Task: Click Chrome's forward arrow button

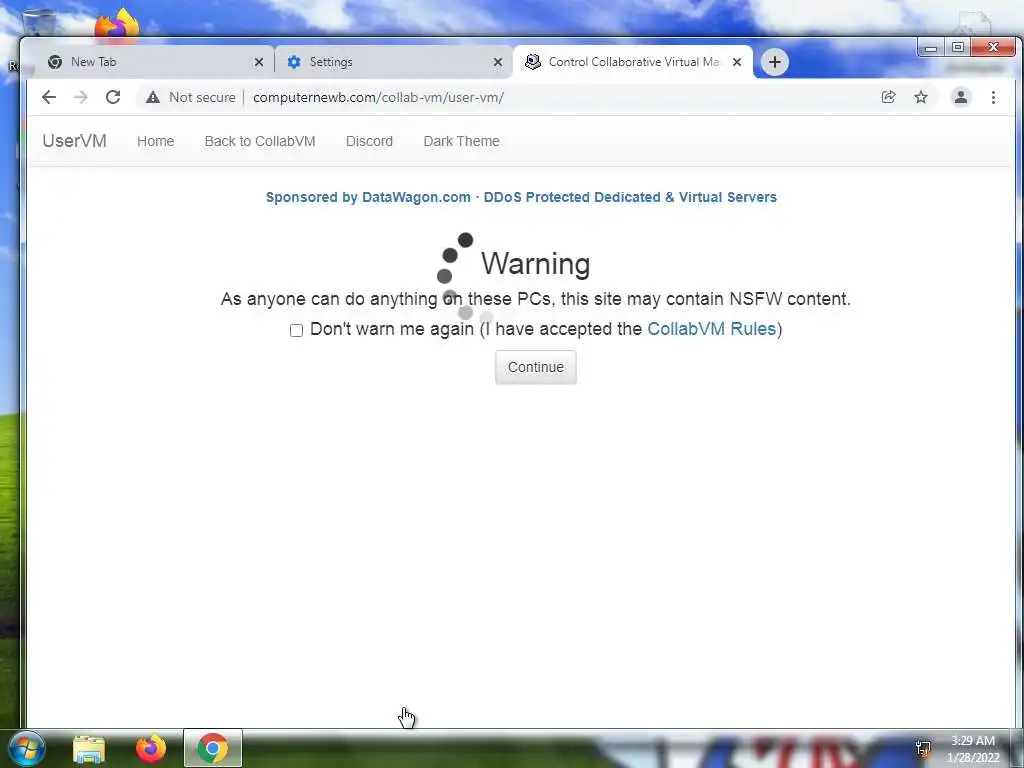Action: pyautogui.click(x=81, y=97)
